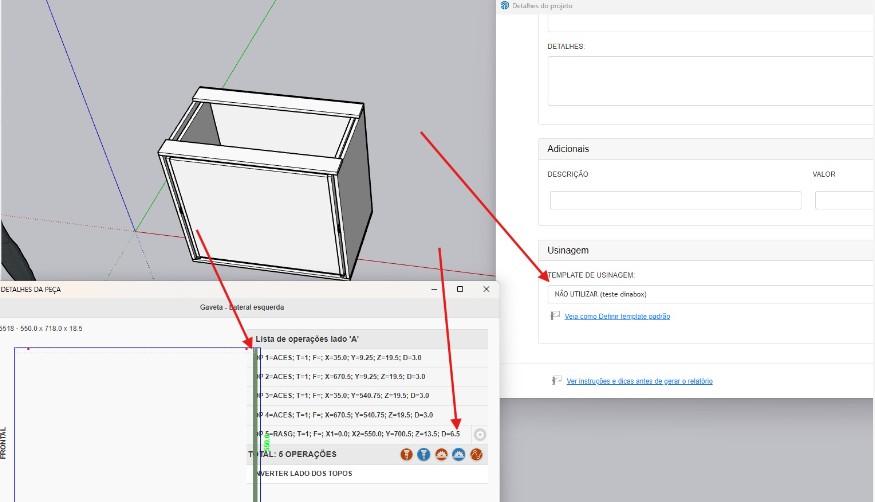Viewport: 875px width, 502px height.
Task: Open the Veja como Definir template padrão link
Action: pos(617,316)
